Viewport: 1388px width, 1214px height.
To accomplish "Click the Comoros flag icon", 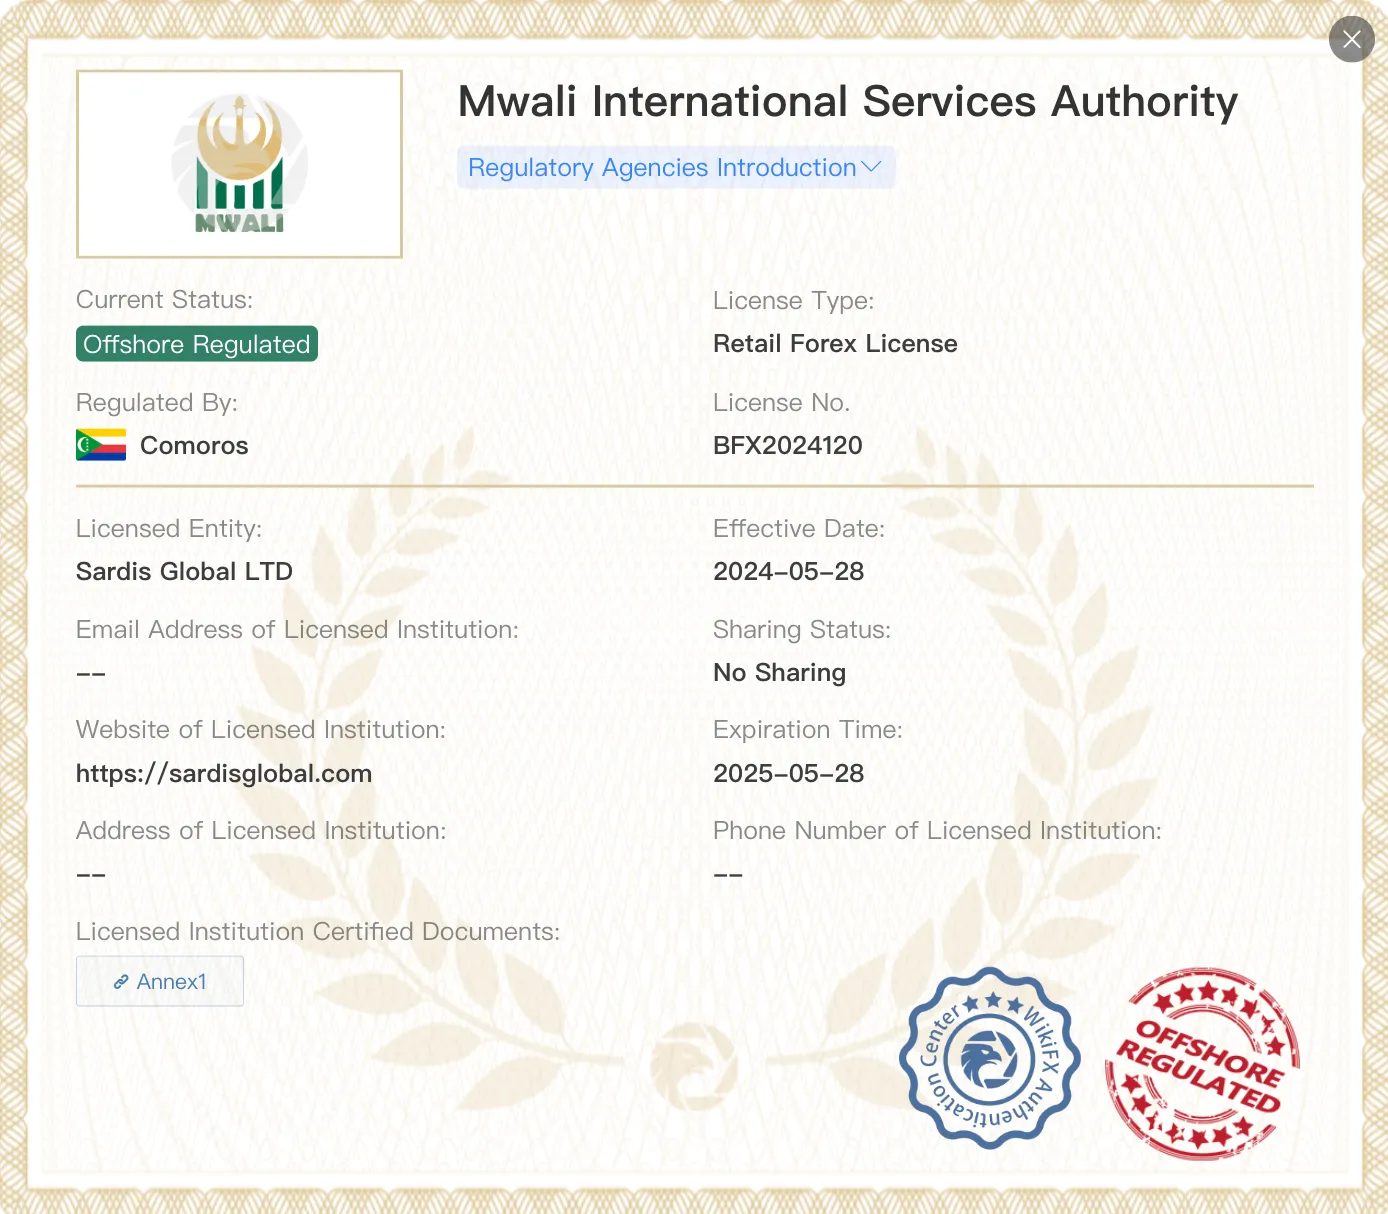I will pyautogui.click(x=101, y=445).
